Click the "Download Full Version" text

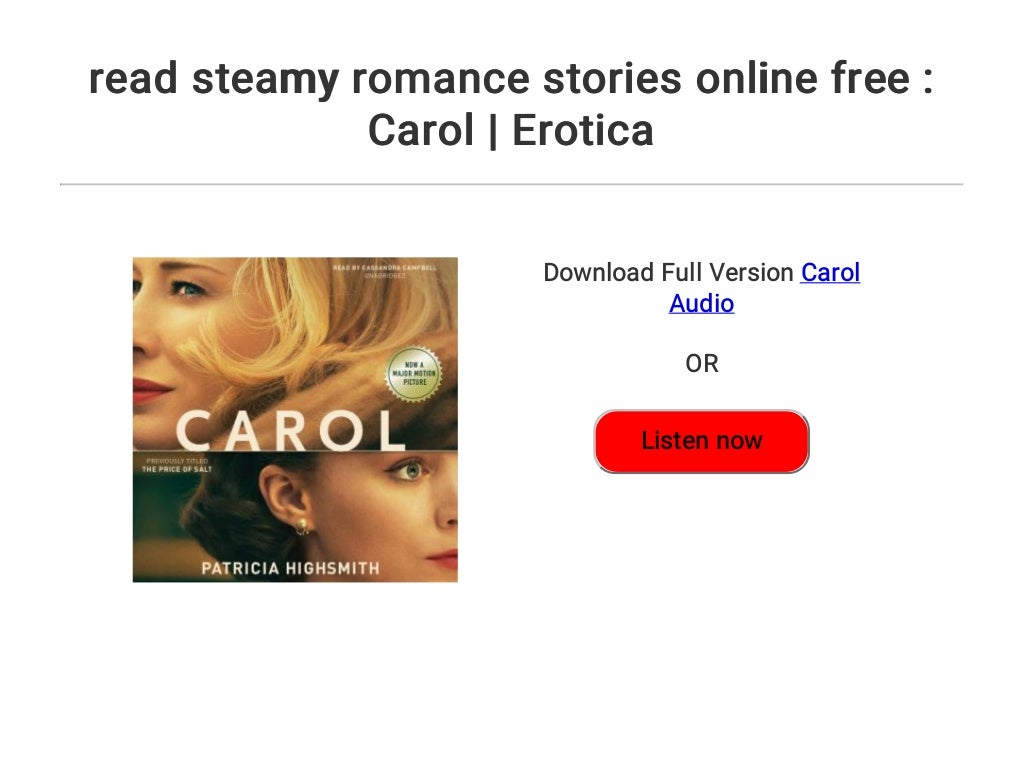point(668,272)
